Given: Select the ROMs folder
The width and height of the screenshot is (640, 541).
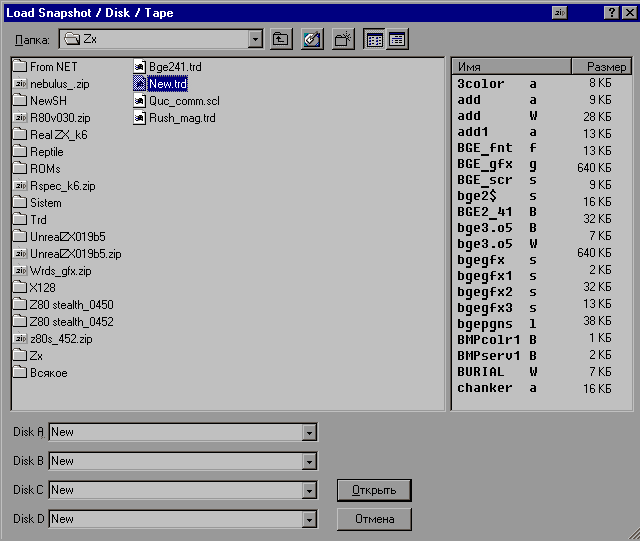Looking at the screenshot, I should [45, 169].
